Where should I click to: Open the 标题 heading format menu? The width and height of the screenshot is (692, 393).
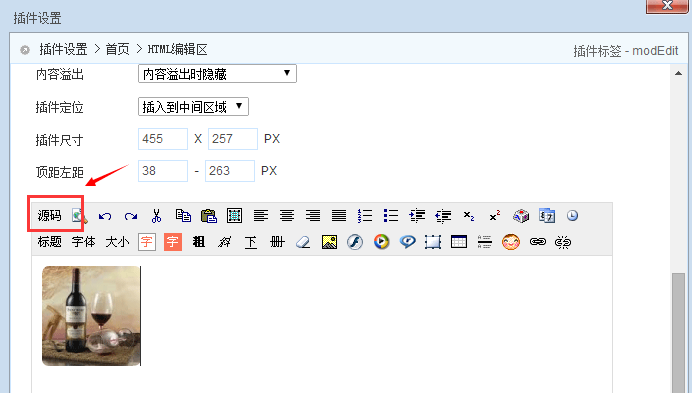(49, 242)
